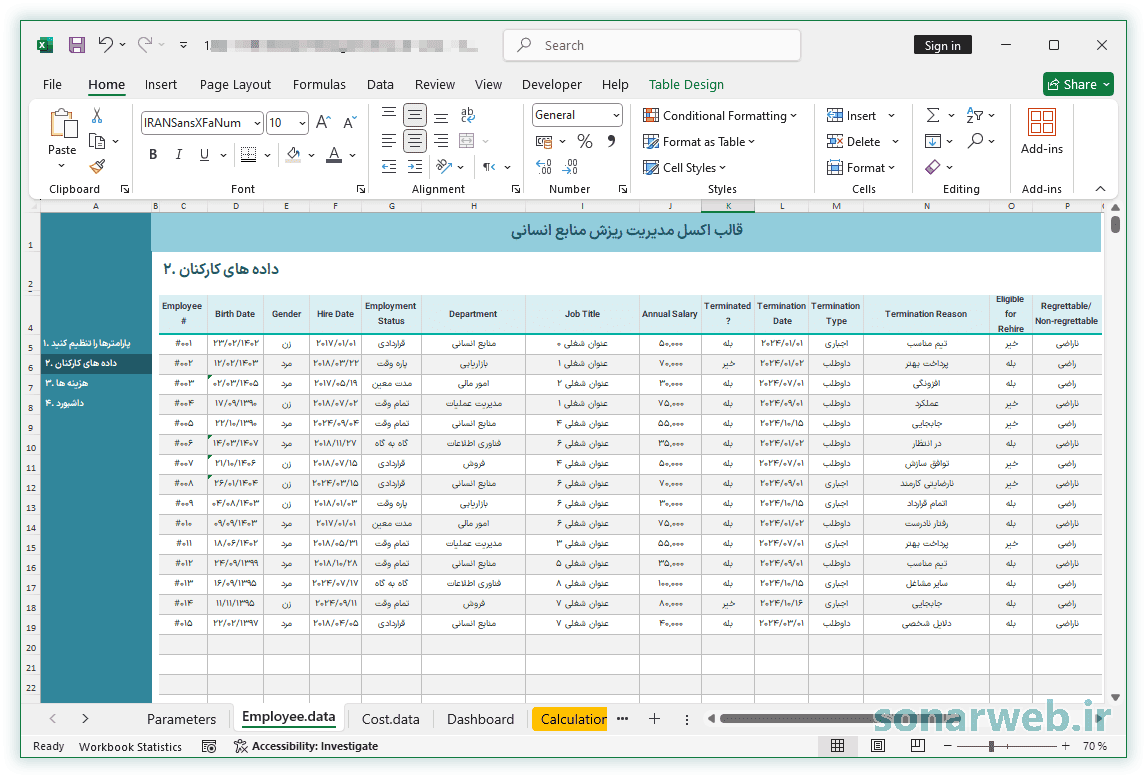Apply Borders to the selection
This screenshot has width=1147, height=778.
249,154
